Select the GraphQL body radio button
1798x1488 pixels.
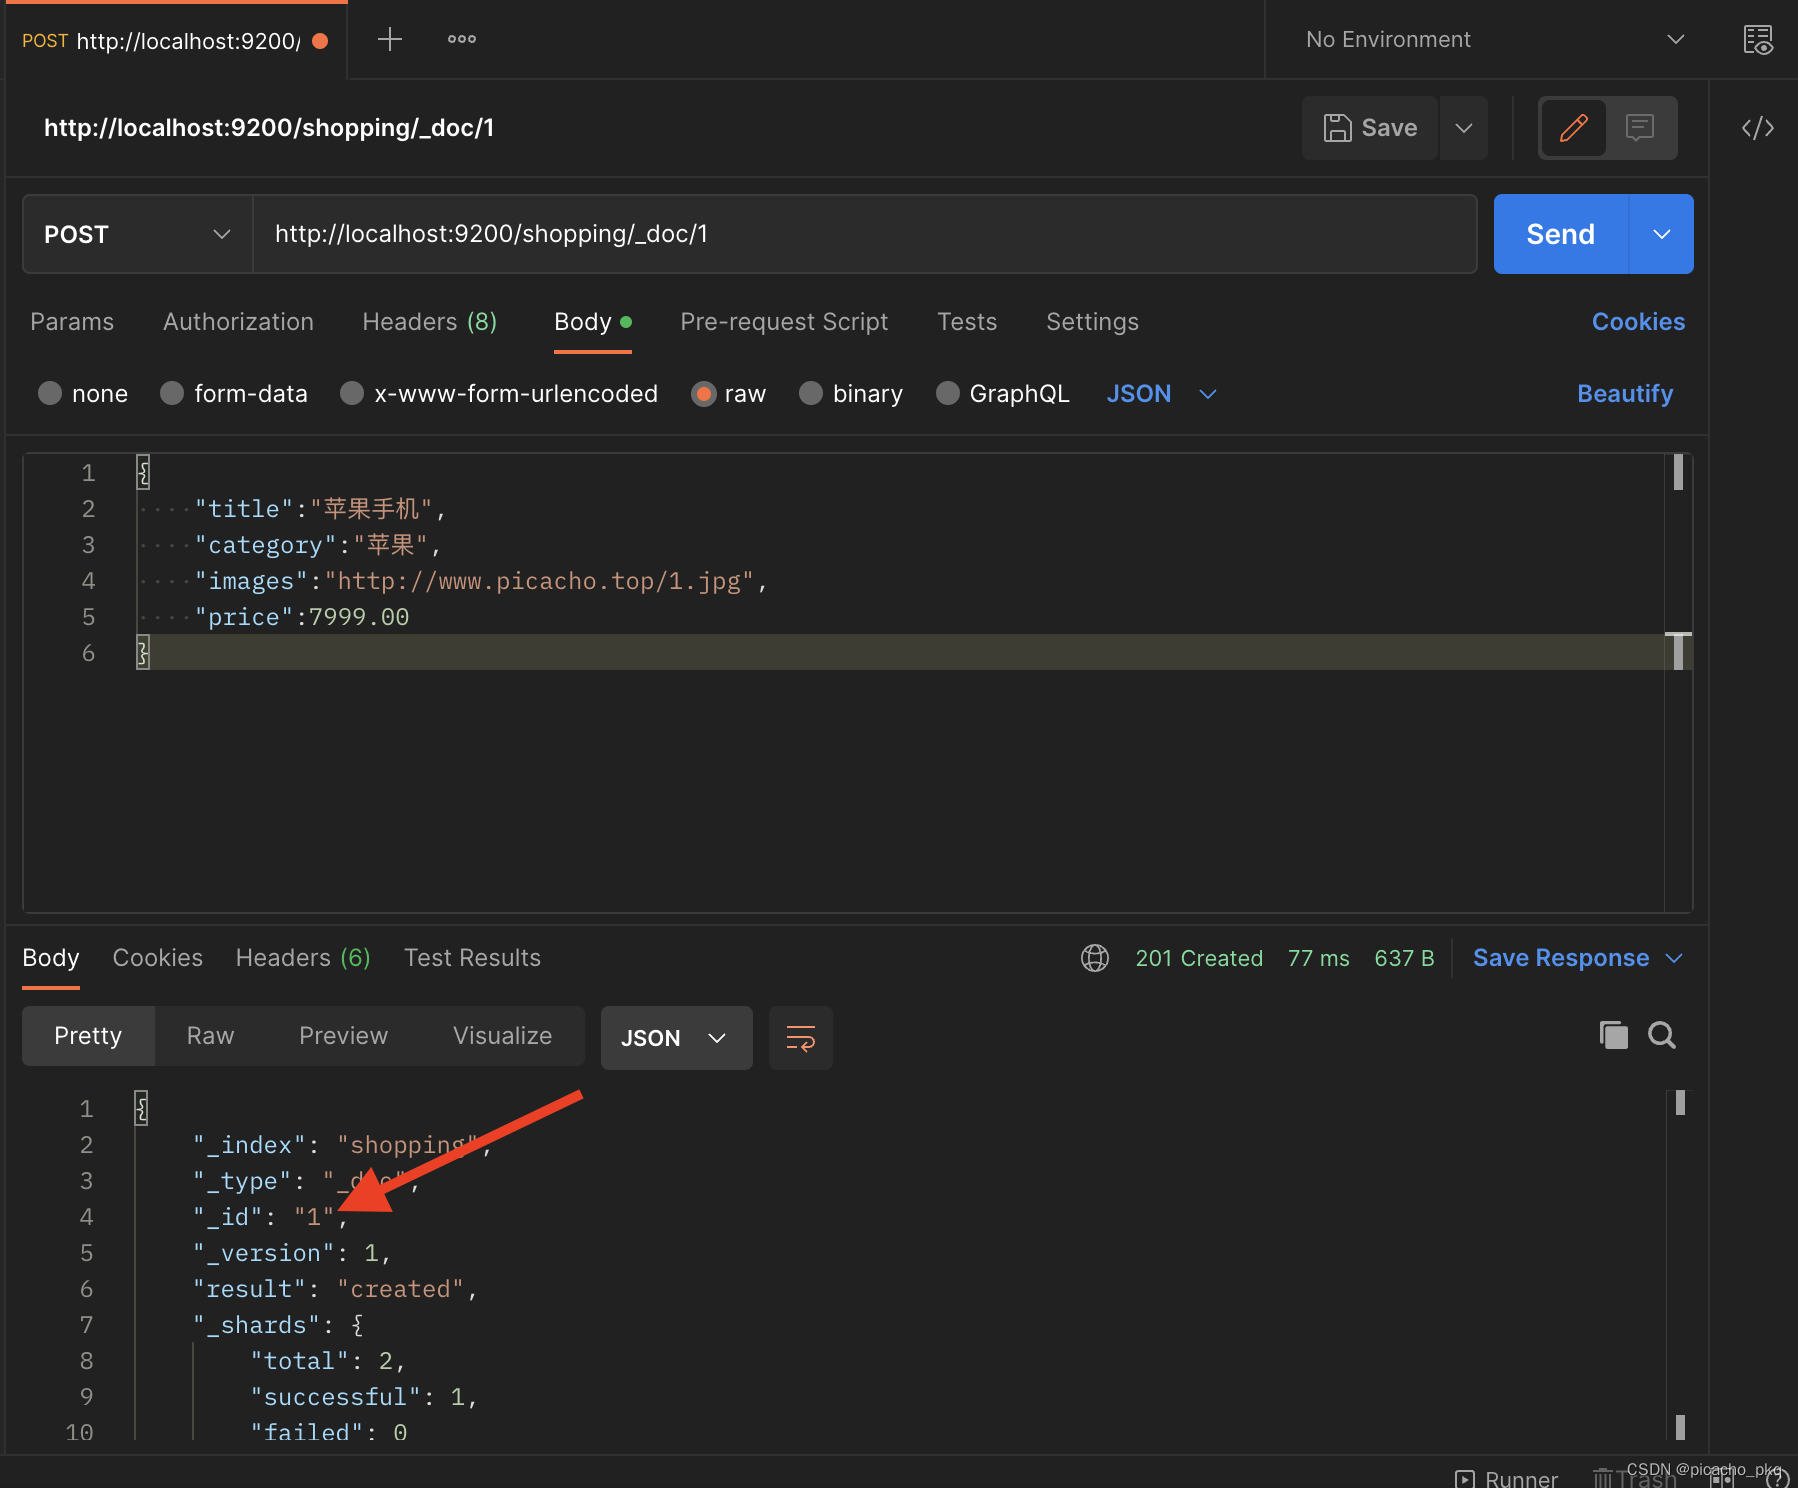tap(948, 394)
